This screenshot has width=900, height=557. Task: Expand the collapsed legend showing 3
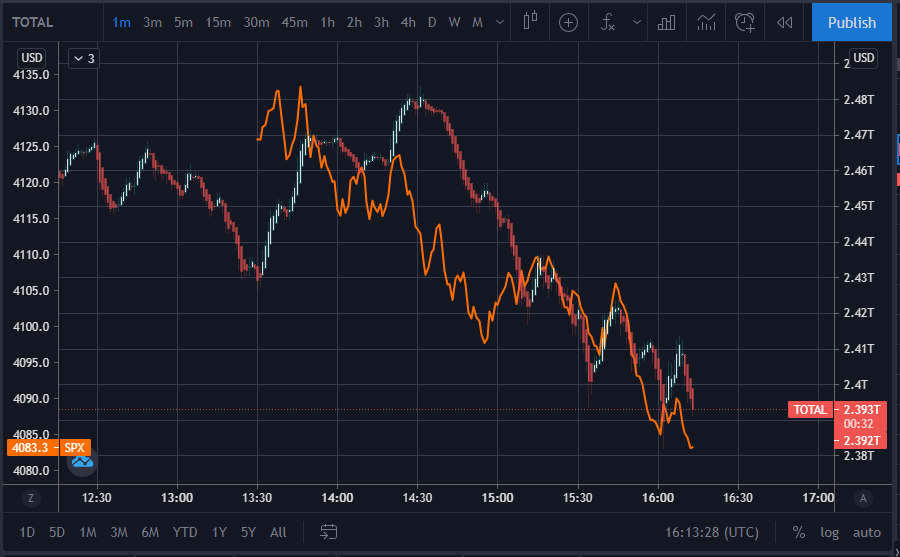point(84,59)
